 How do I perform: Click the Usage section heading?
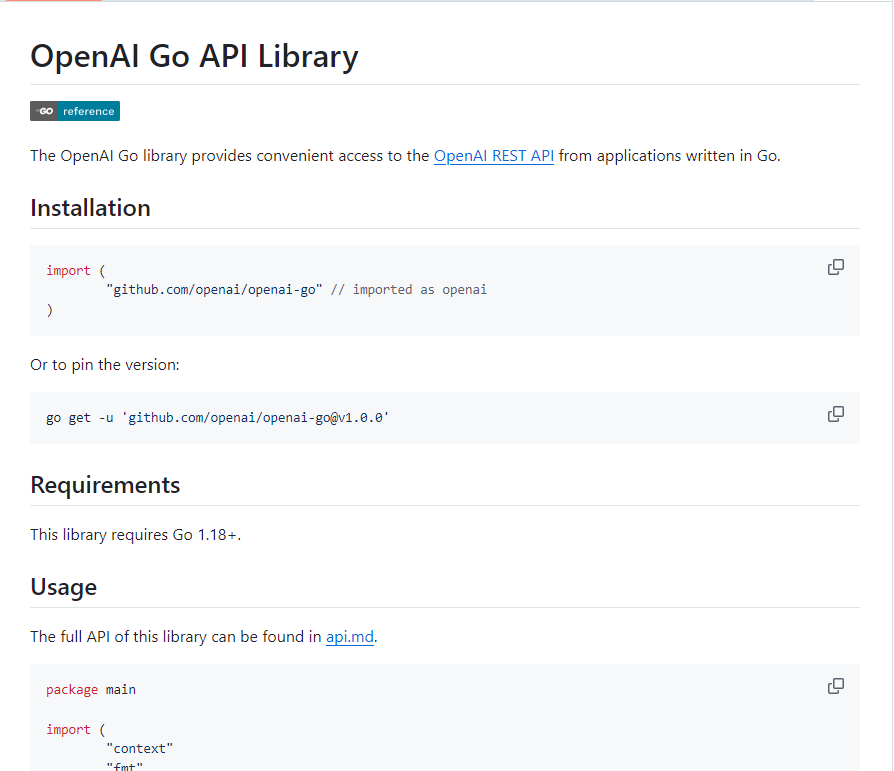pyautogui.click(x=63, y=587)
